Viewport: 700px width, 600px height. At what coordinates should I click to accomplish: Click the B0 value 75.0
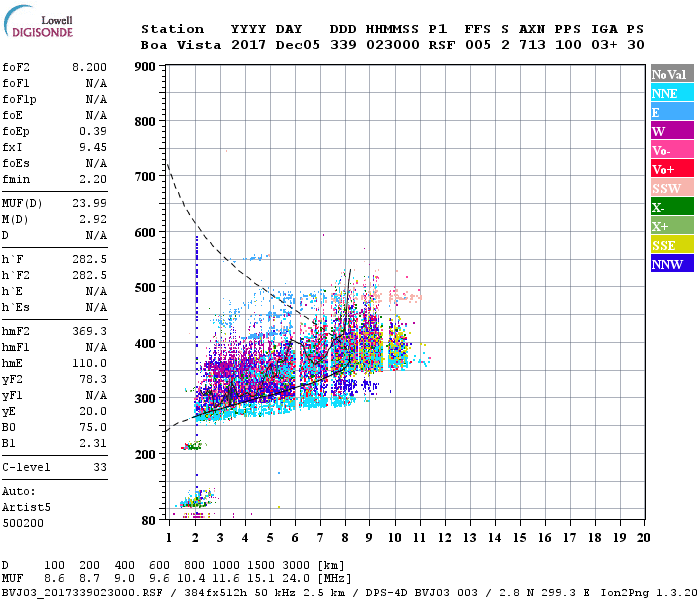click(93, 428)
